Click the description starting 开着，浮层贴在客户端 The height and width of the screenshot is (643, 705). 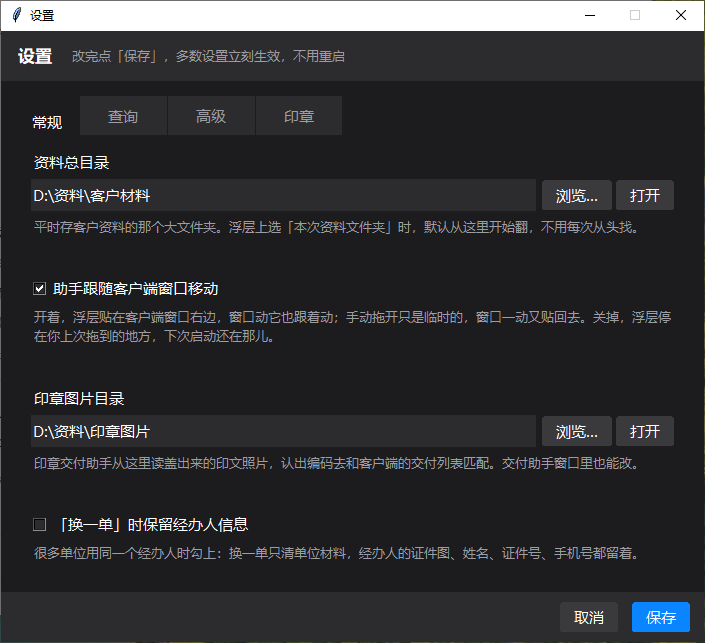tap(352, 326)
